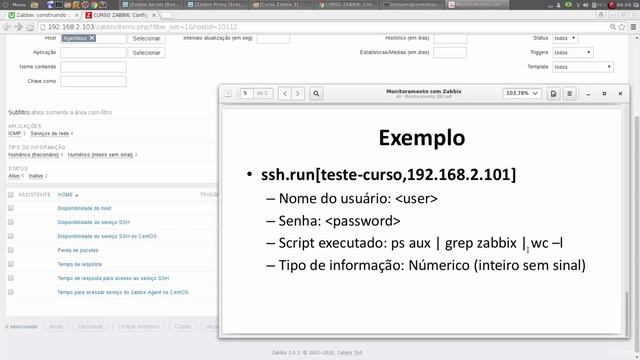Remove the selected host tag with X
This screenshot has width=640, height=360.
(x=92, y=38)
